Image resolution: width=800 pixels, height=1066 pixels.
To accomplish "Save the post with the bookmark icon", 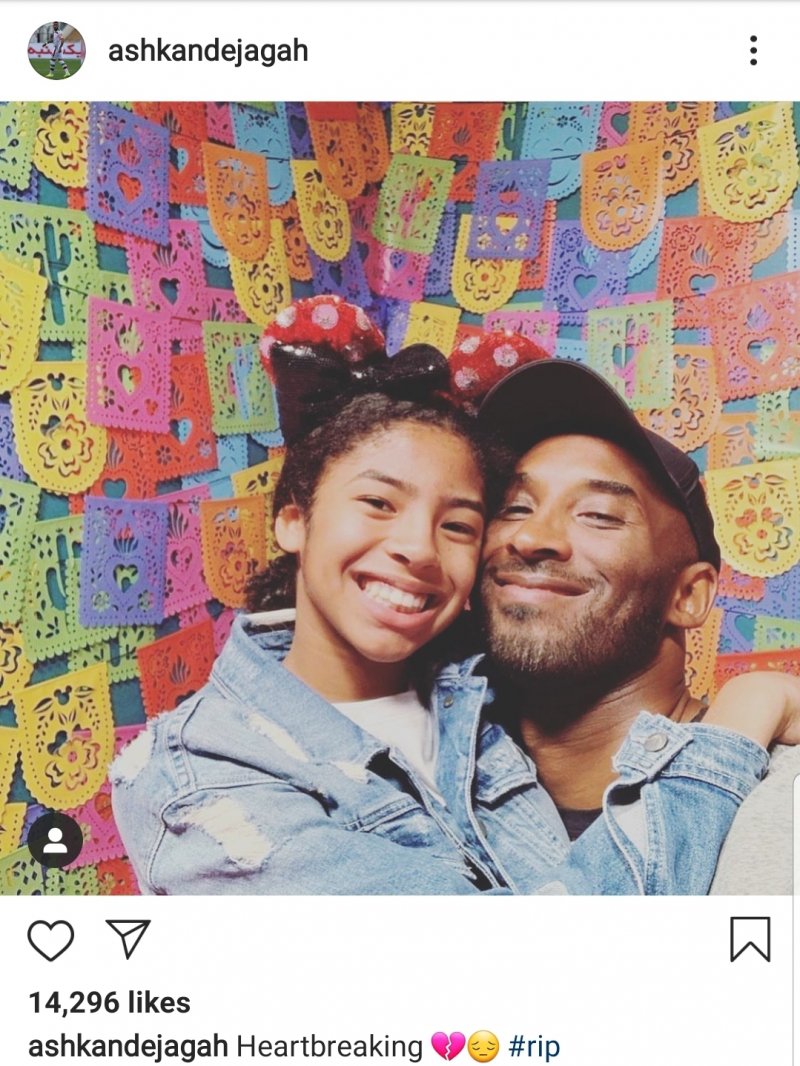I will pos(750,940).
